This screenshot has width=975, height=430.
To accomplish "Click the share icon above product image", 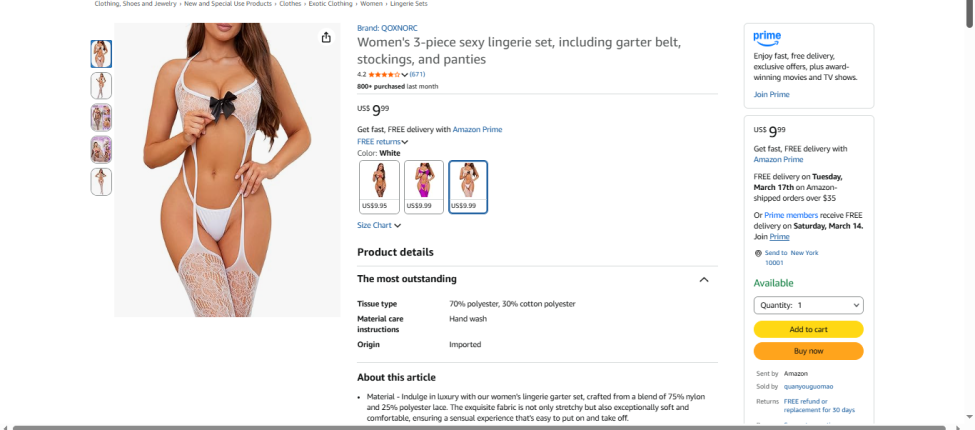I will [326, 38].
